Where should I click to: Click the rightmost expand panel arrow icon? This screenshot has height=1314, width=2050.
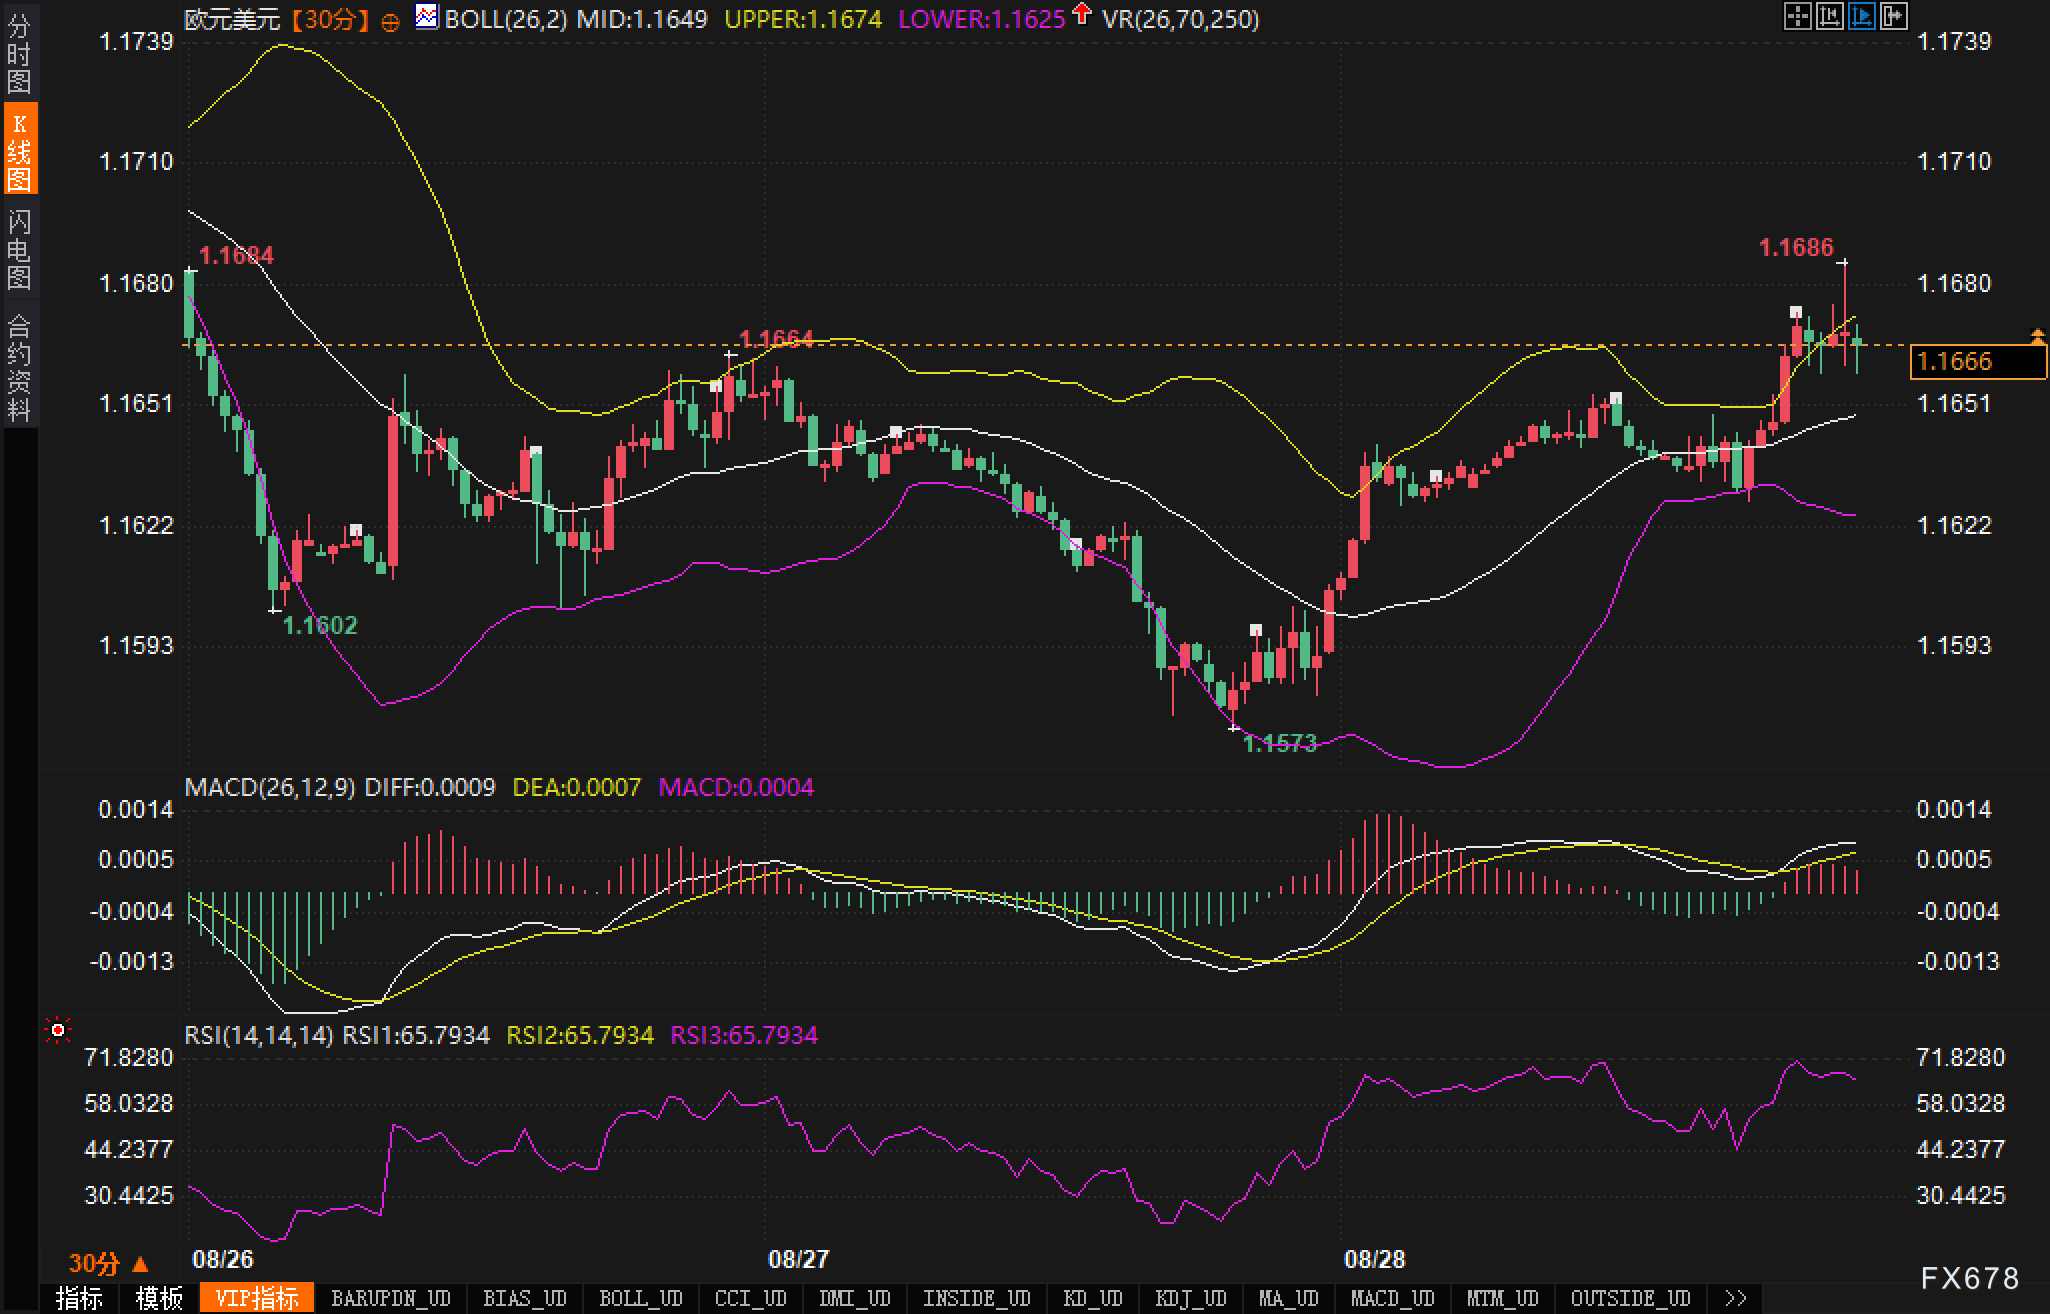tap(1893, 16)
